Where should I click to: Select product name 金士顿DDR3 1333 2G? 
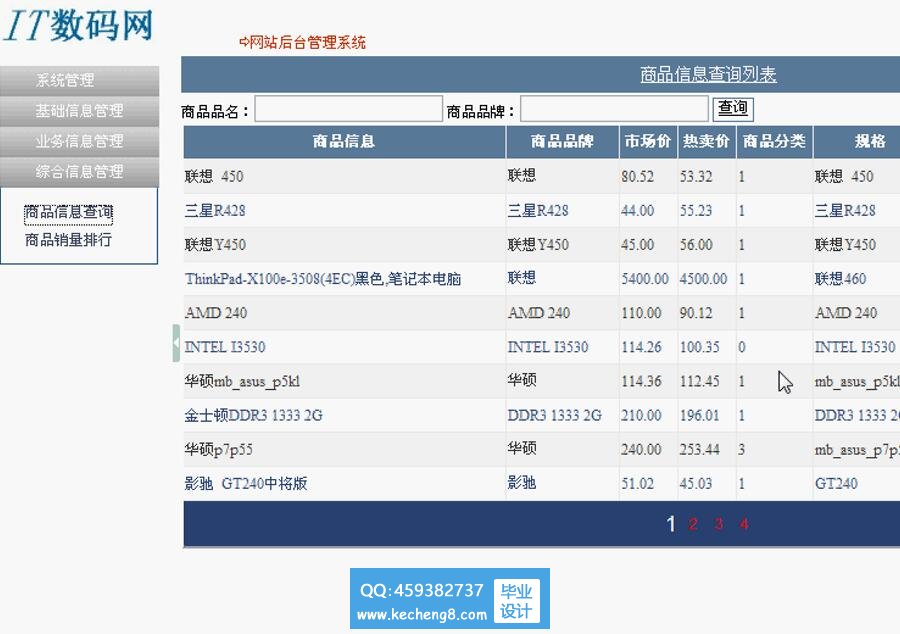coord(253,415)
